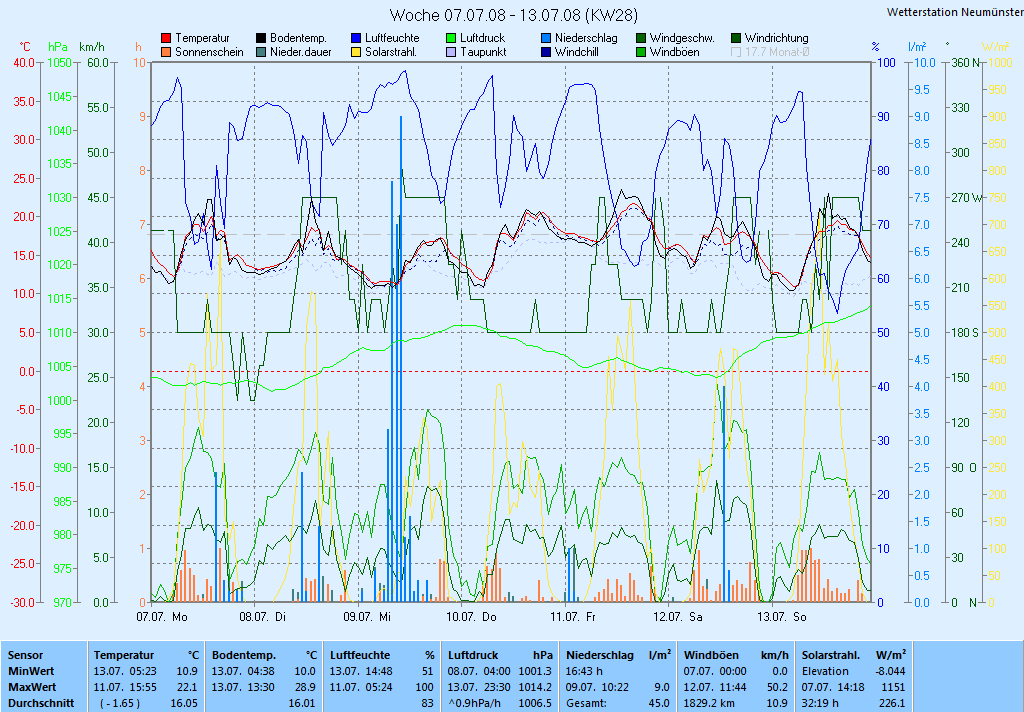Click the bright green Luftdruck legend square
This screenshot has width=1024, height=712.
click(451, 38)
